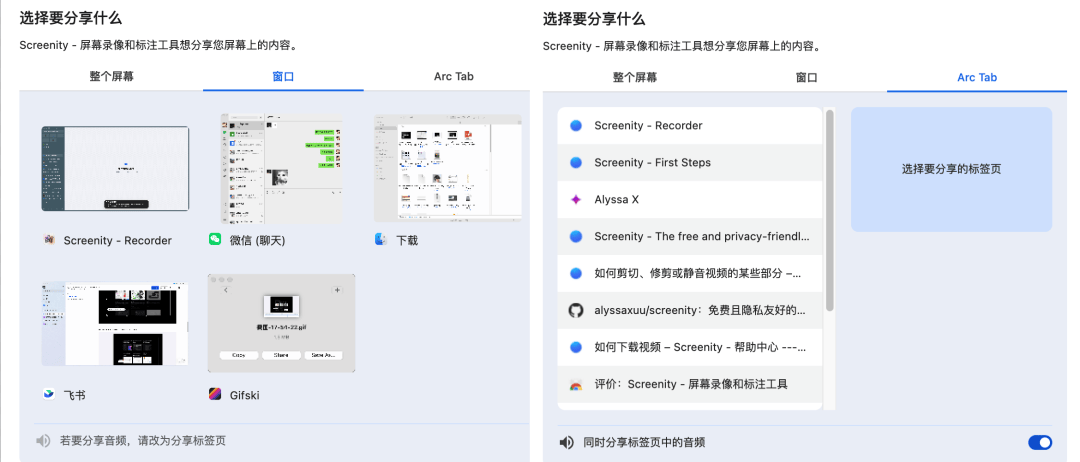1080x462 pixels.
Task: Select the Screenity - Recorder window thumbnail
Action: coord(115,168)
